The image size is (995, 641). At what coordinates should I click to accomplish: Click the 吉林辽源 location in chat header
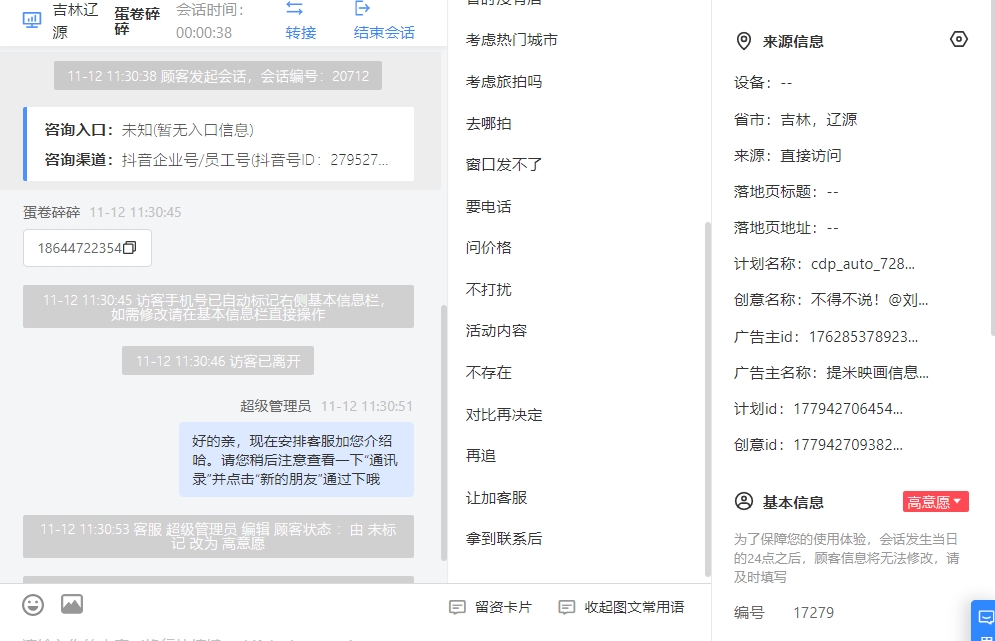(x=76, y=21)
